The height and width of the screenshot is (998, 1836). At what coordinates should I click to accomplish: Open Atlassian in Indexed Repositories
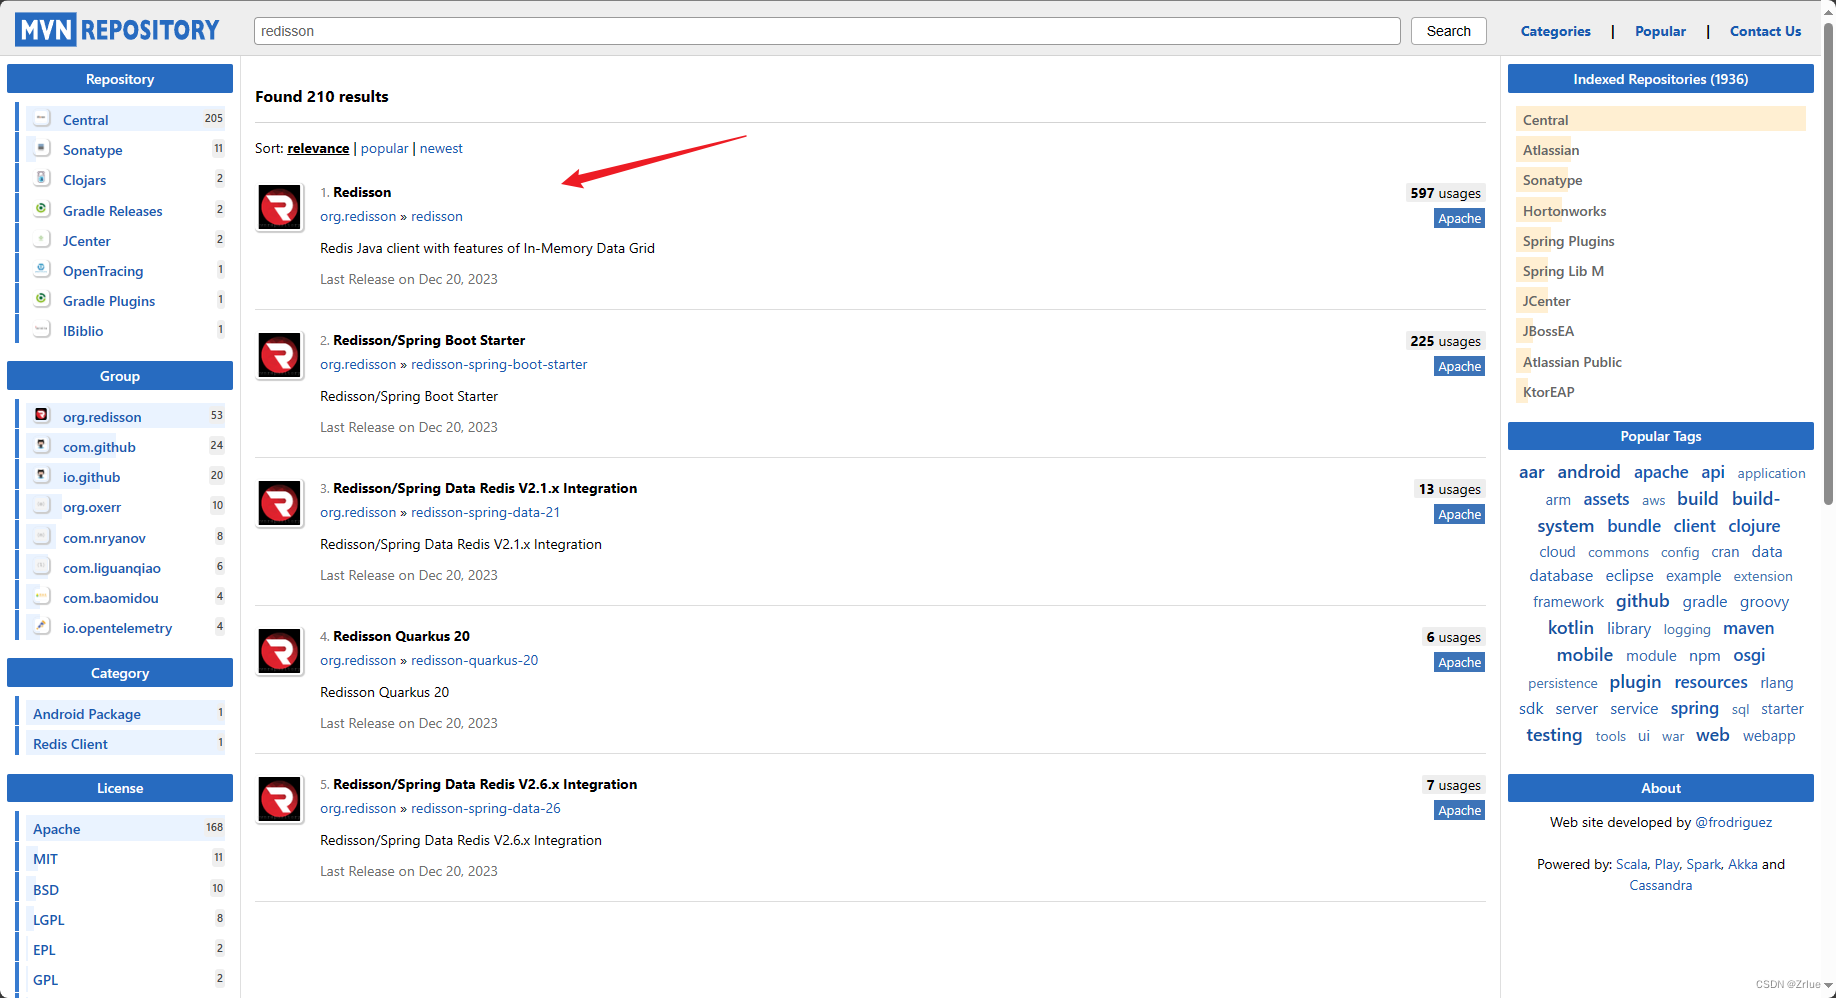[1551, 150]
